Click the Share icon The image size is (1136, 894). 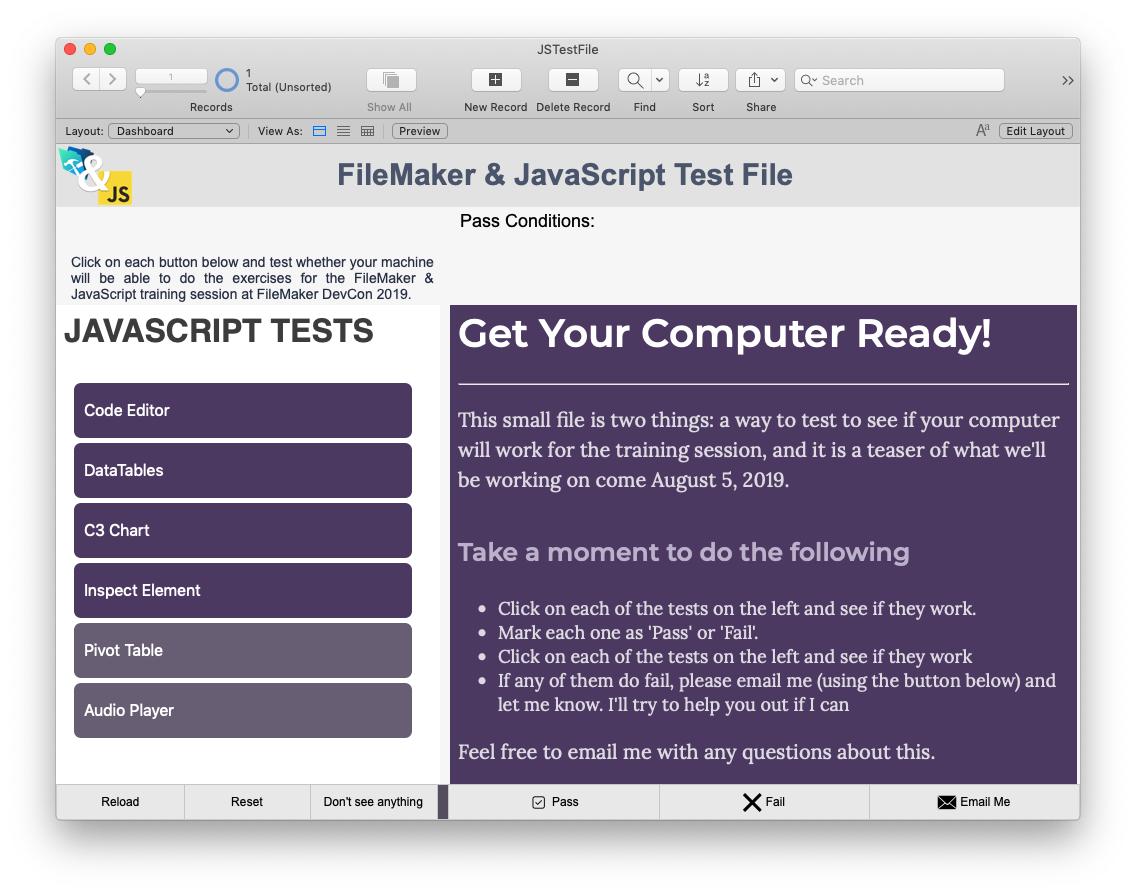pyautogui.click(x=754, y=80)
